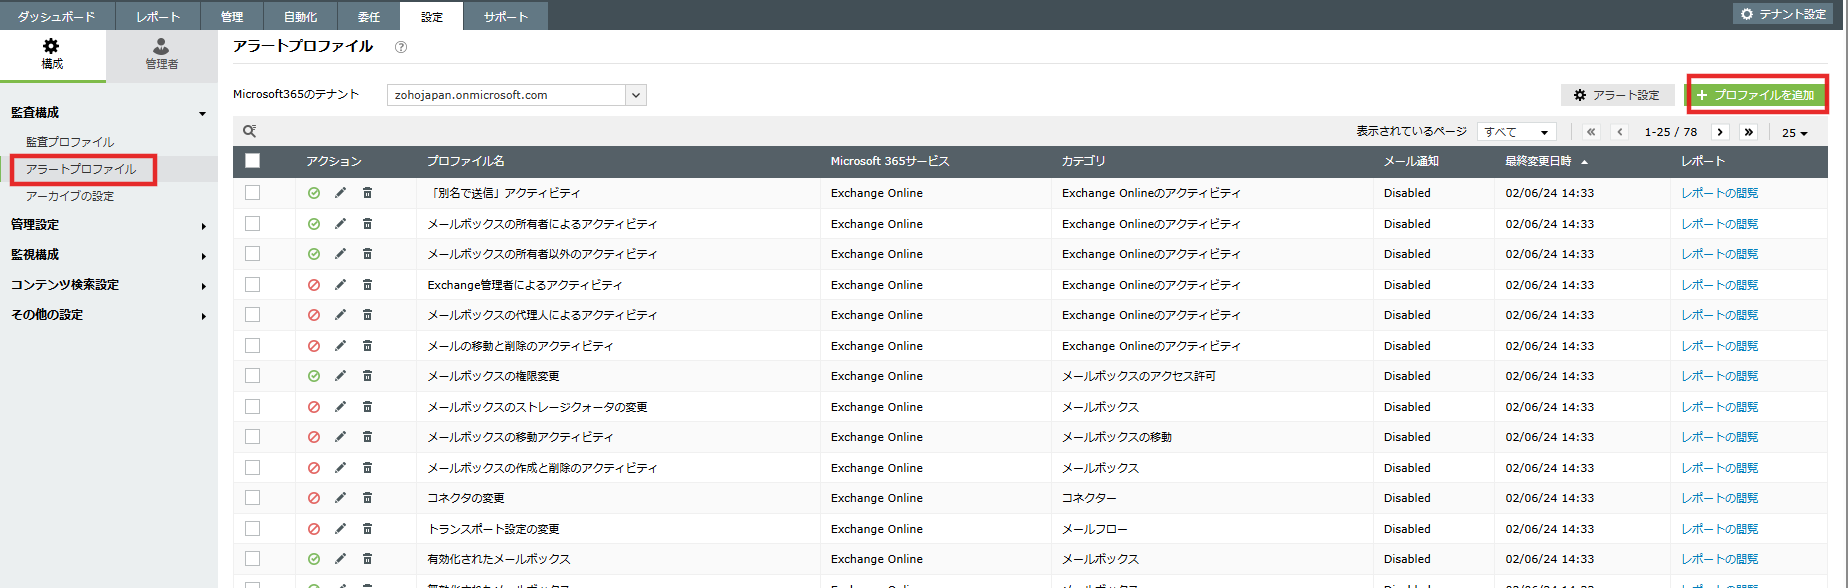
Task: Sort by the 最終変更日時 column header
Action: point(1538,161)
